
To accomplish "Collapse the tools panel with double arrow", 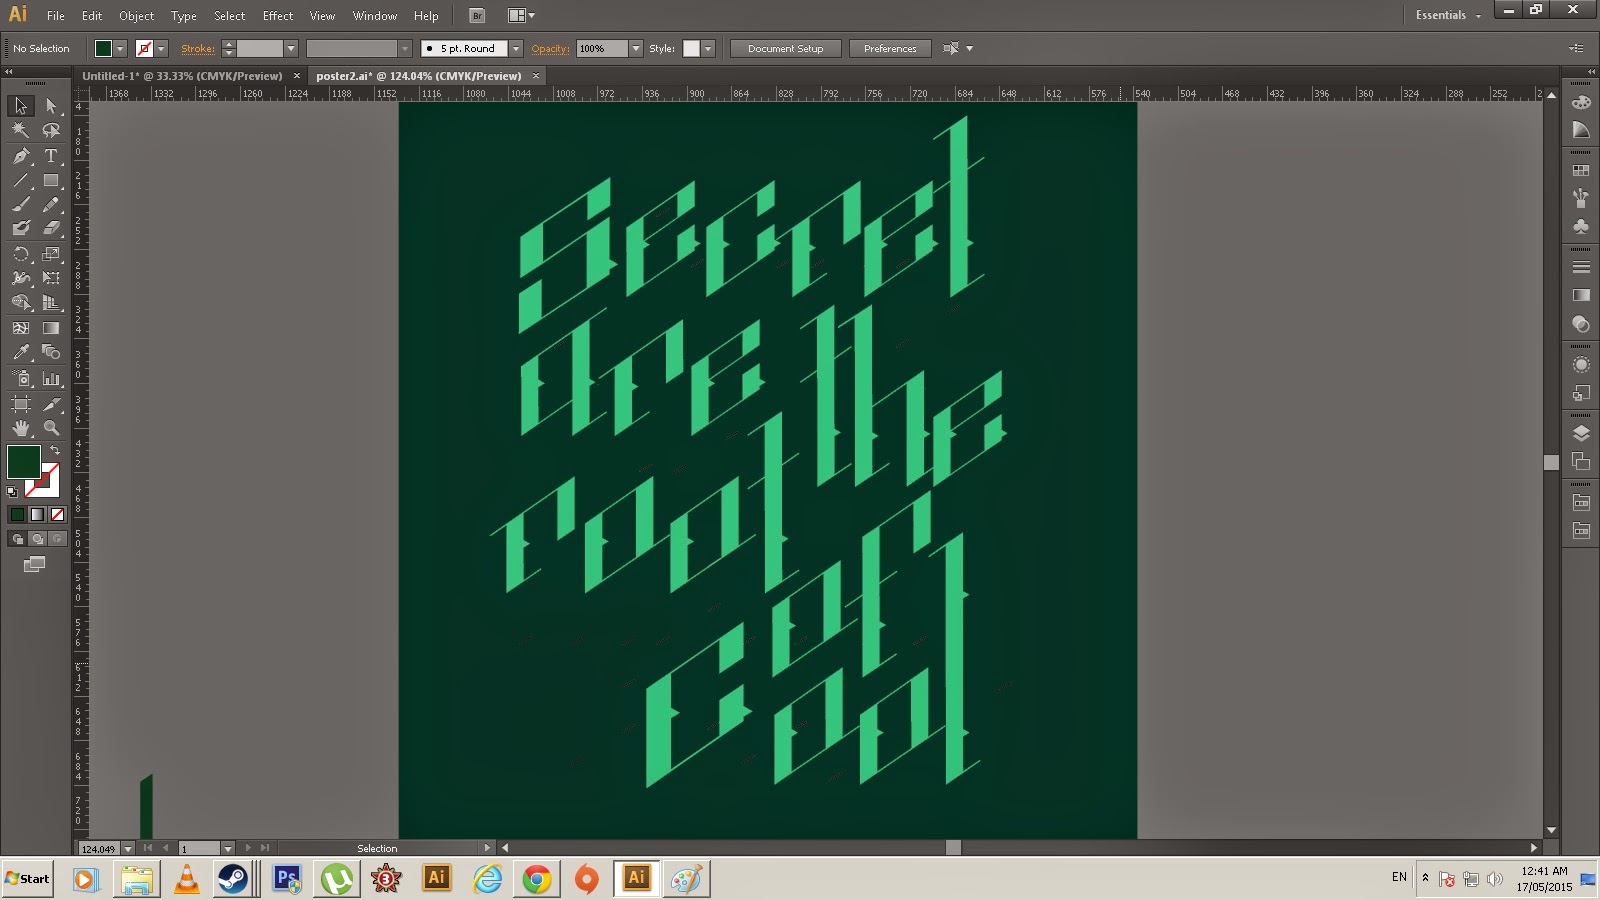I will pyautogui.click(x=9, y=71).
